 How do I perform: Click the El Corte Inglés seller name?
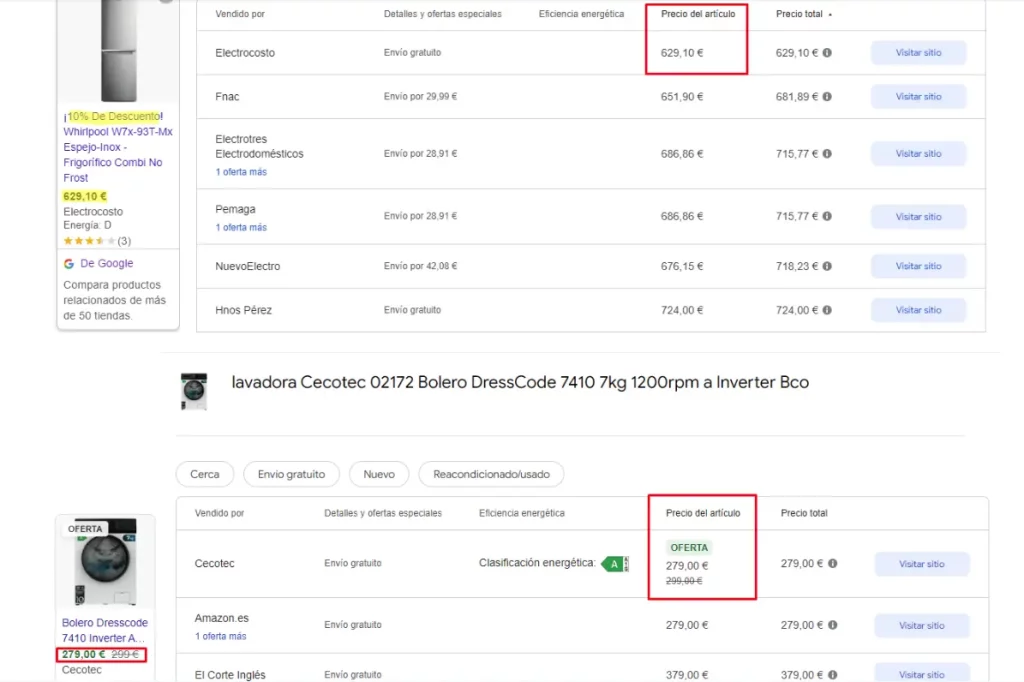click(x=230, y=675)
